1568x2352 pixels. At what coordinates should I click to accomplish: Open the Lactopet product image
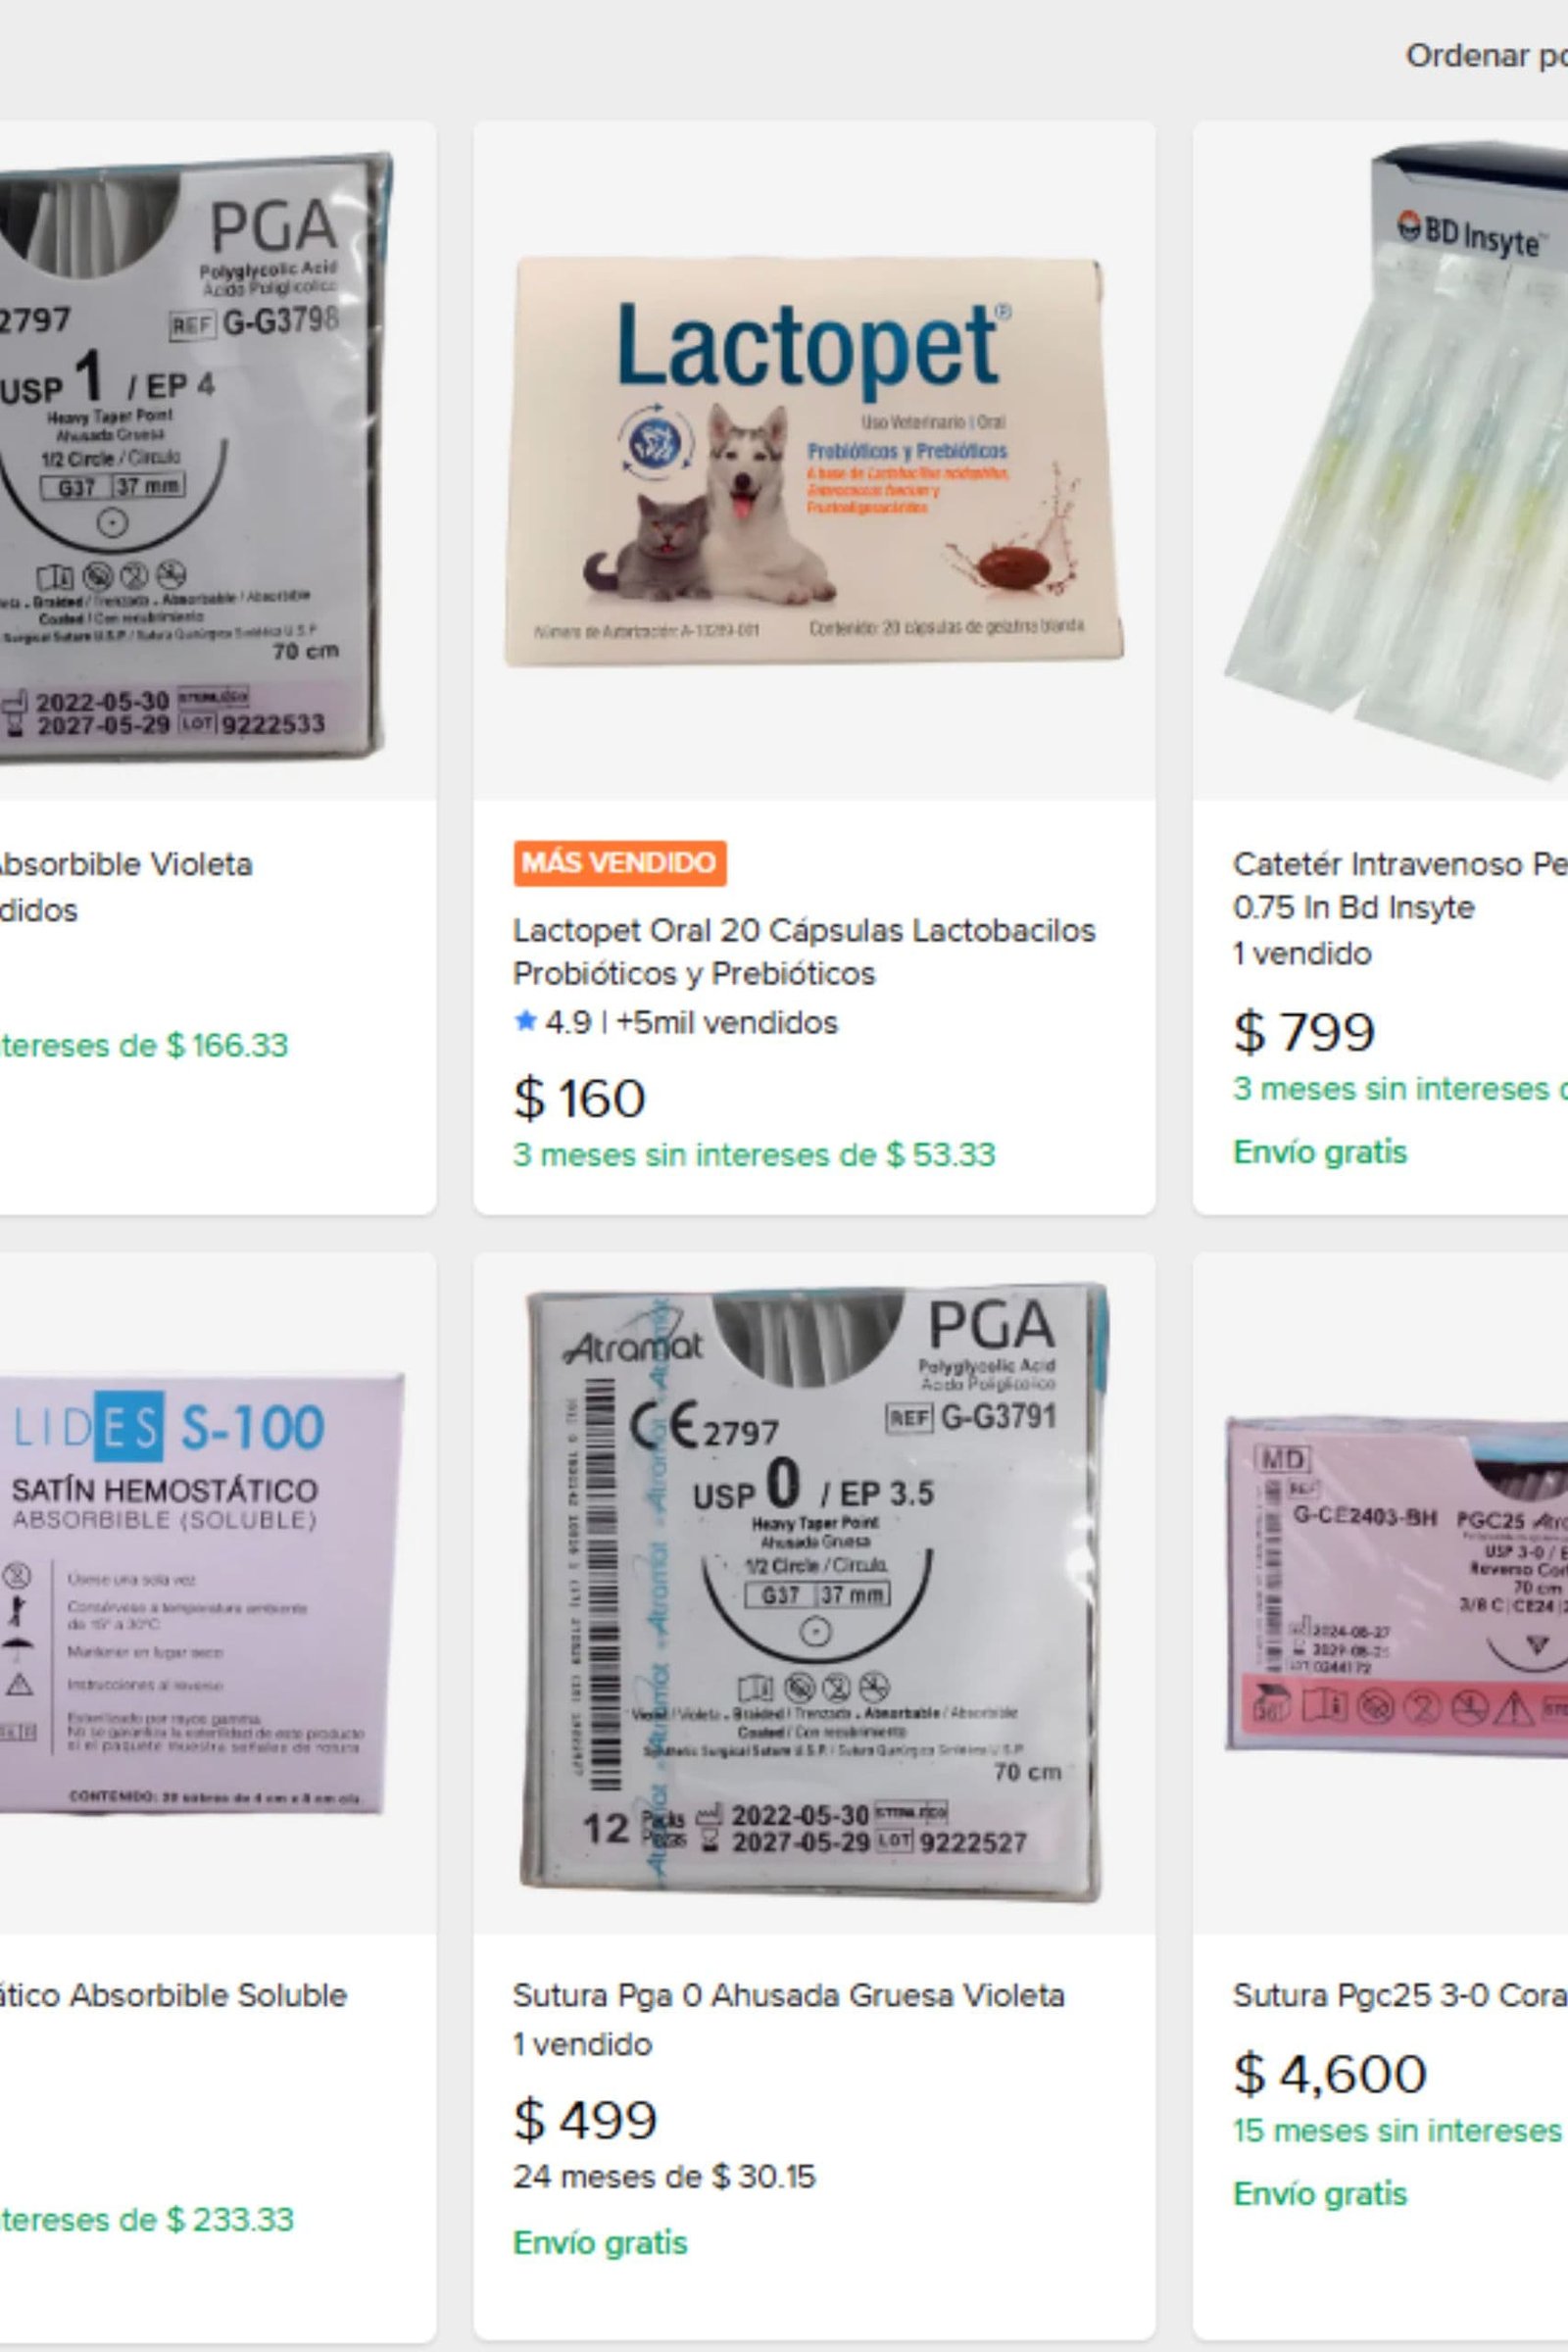[x=814, y=461]
